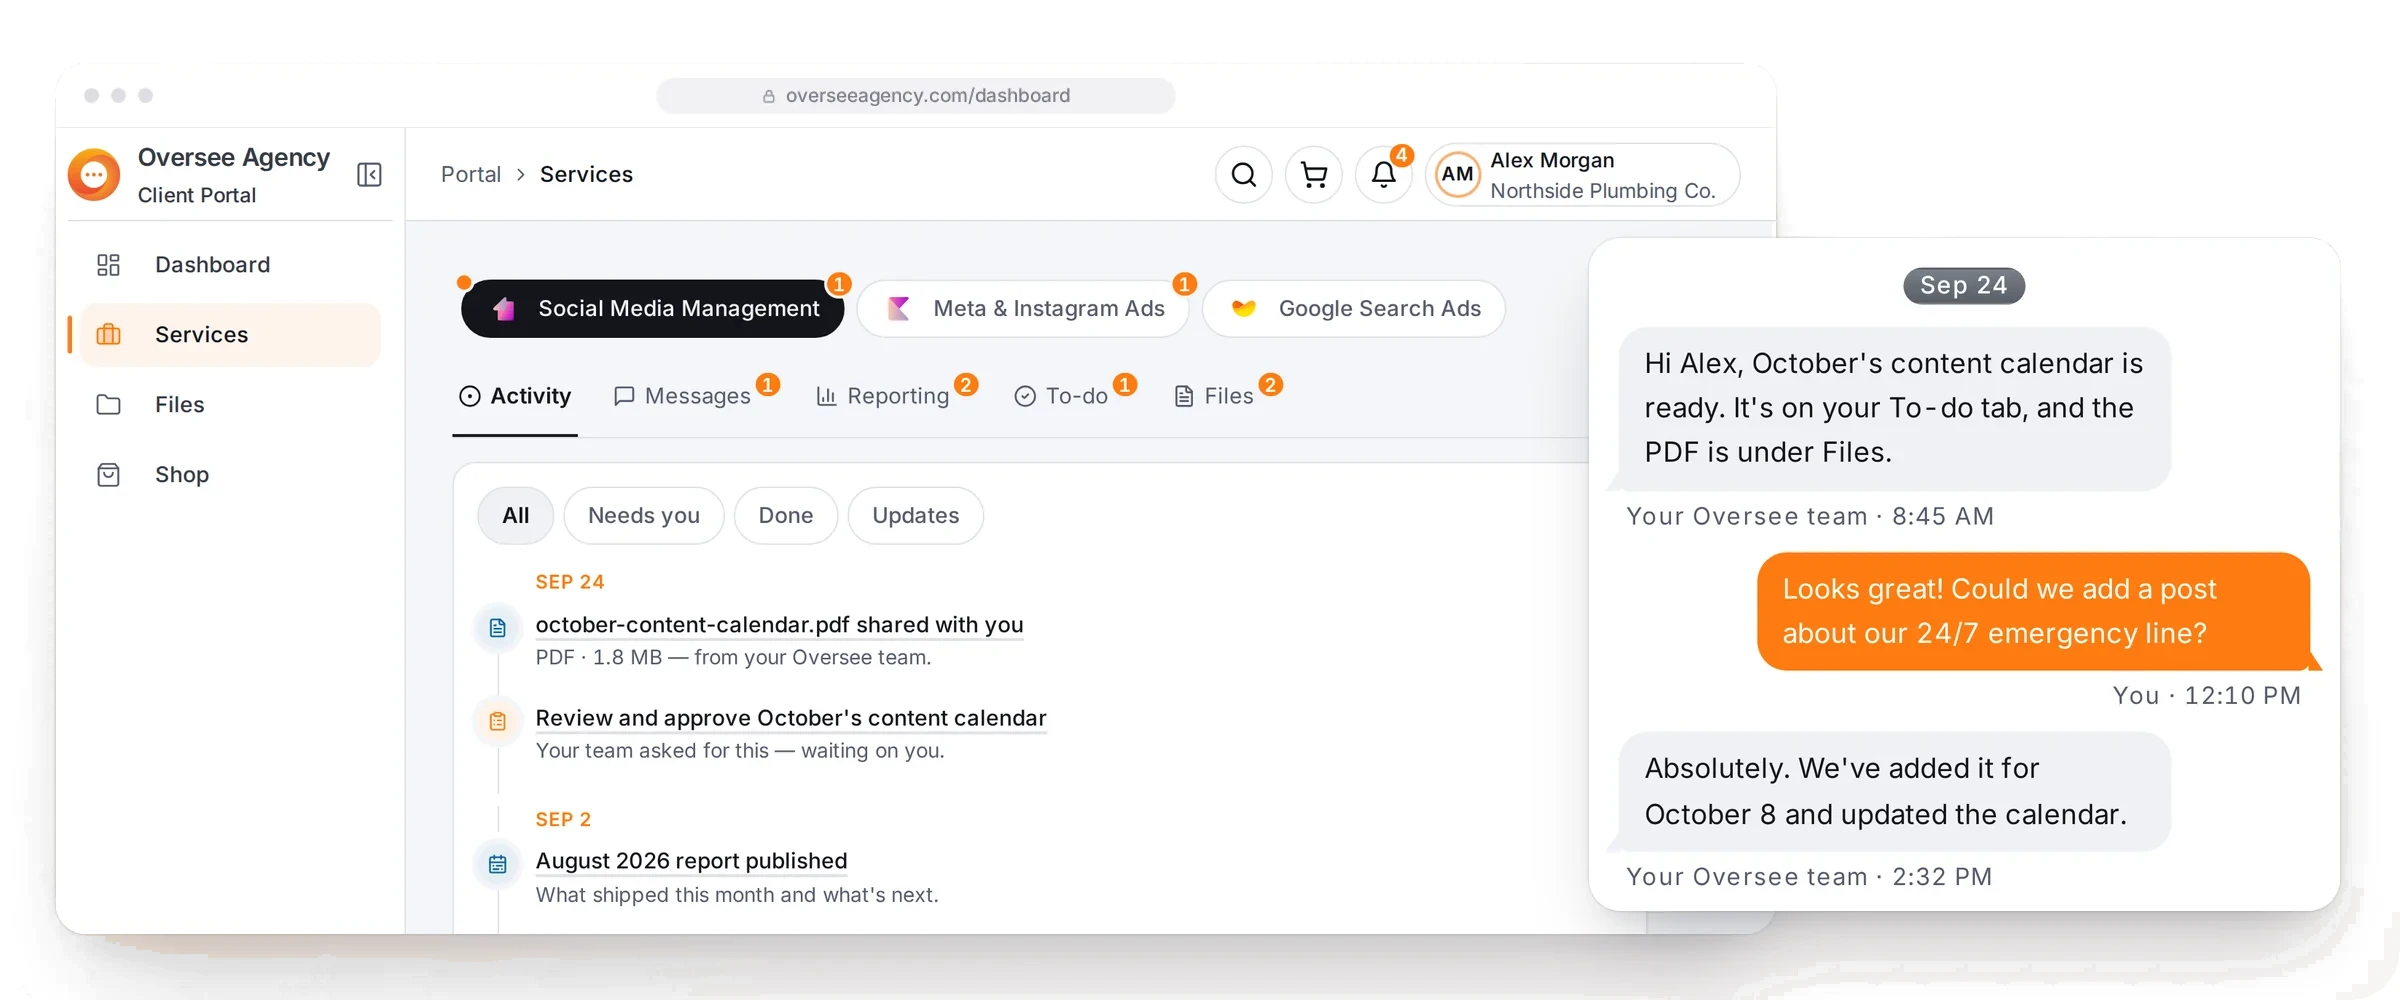The image size is (2400, 1000).
Task: Click the Services briefcase icon in sidebar
Action: (108, 335)
